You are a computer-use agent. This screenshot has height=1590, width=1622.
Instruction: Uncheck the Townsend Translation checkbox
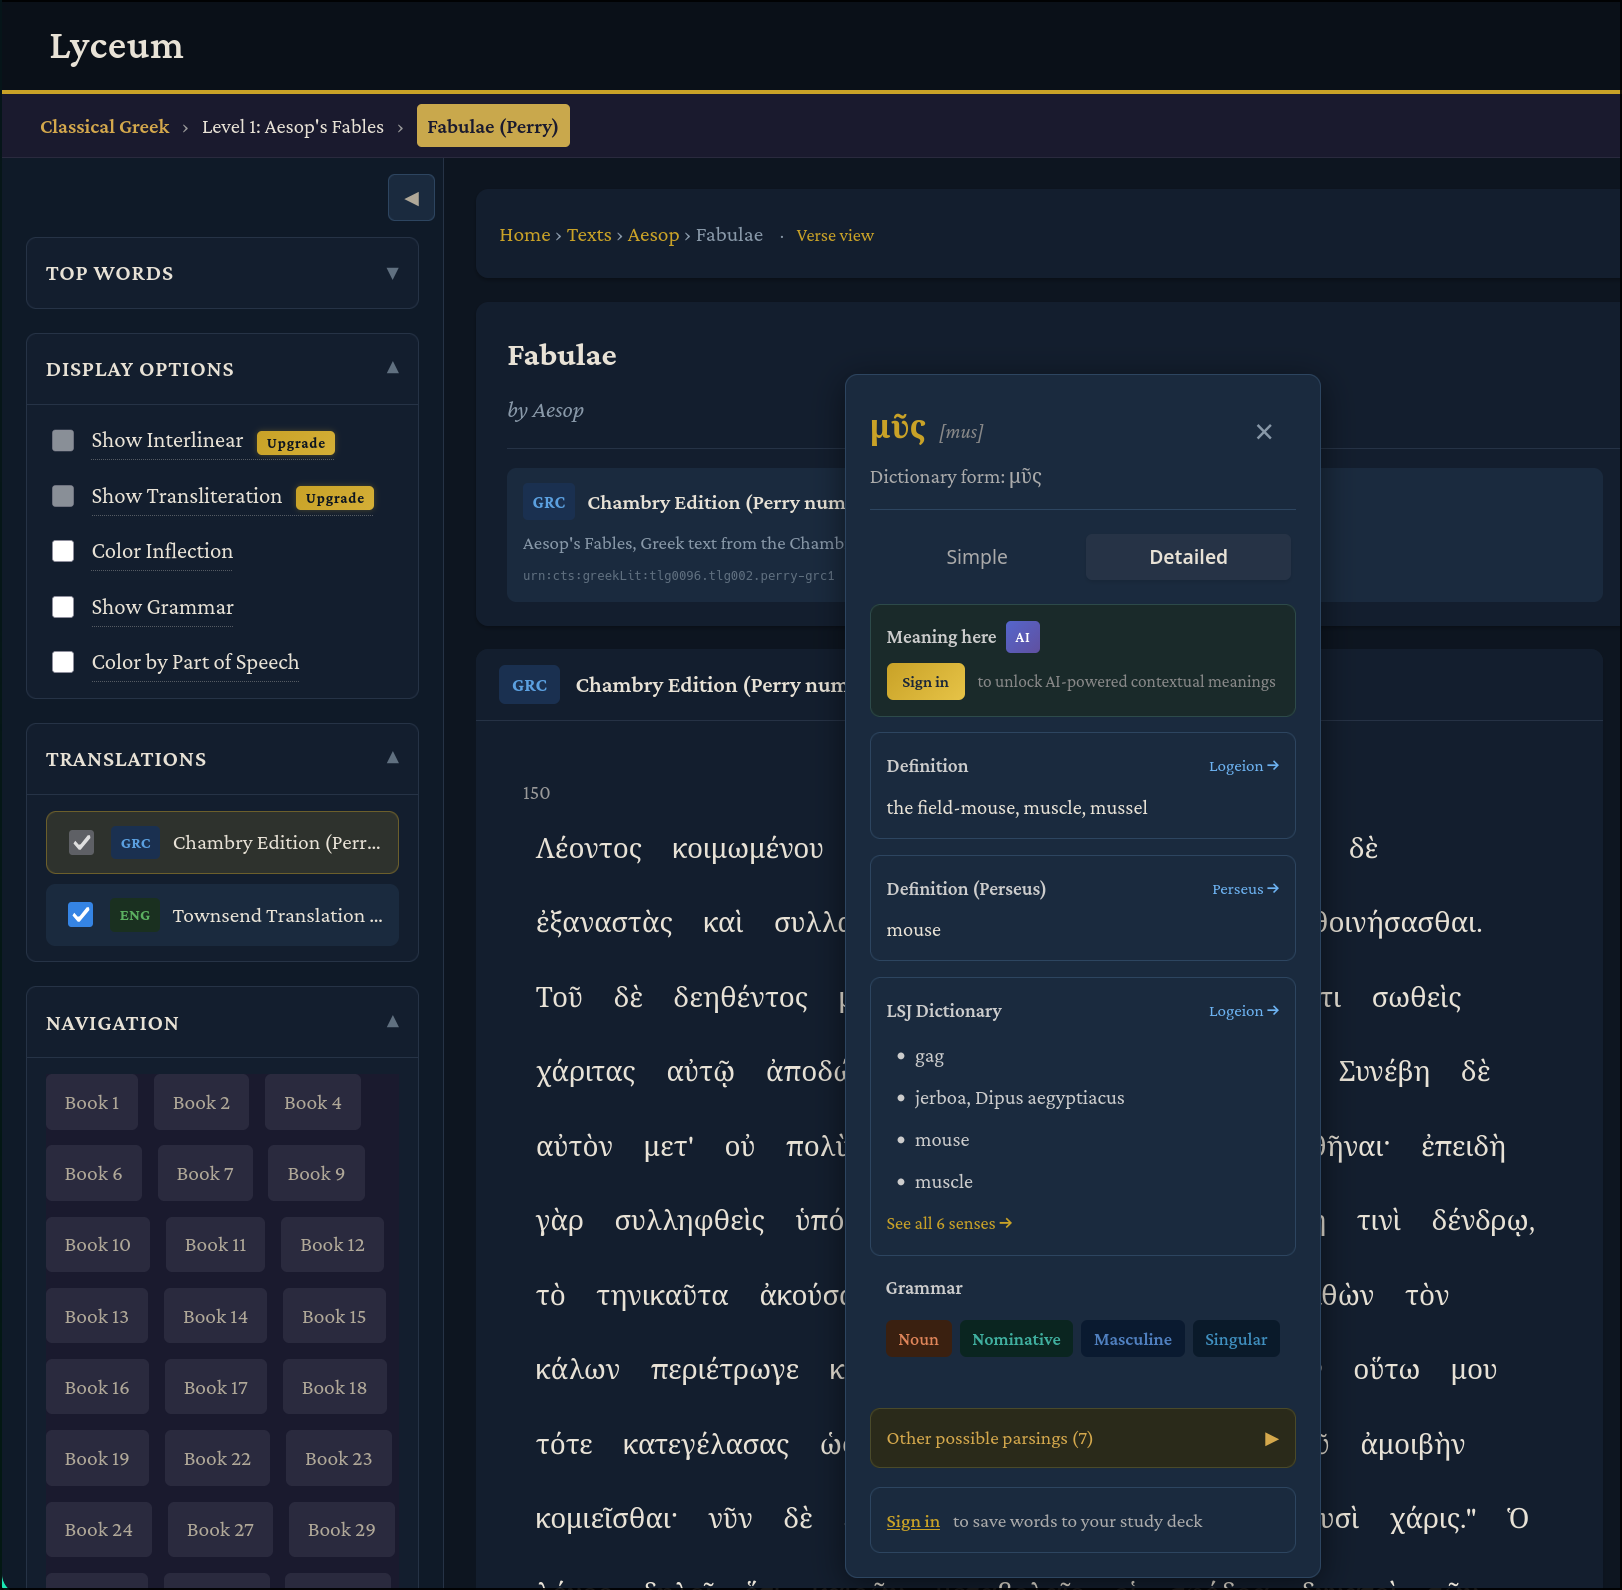pos(81,916)
